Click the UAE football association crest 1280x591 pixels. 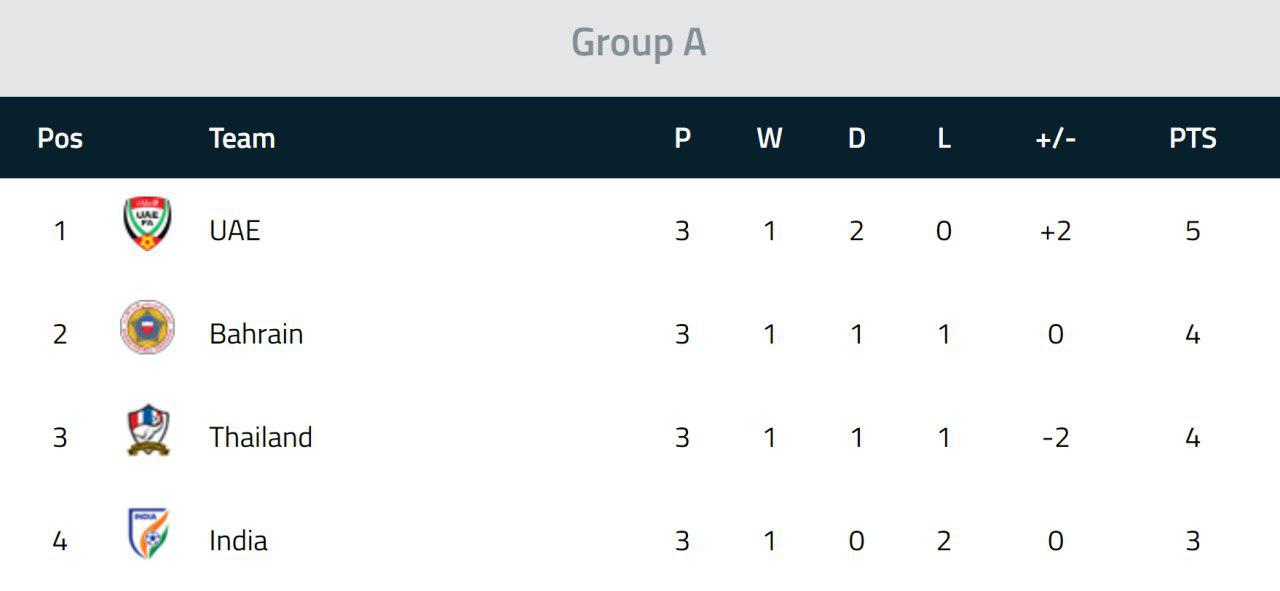click(x=147, y=223)
